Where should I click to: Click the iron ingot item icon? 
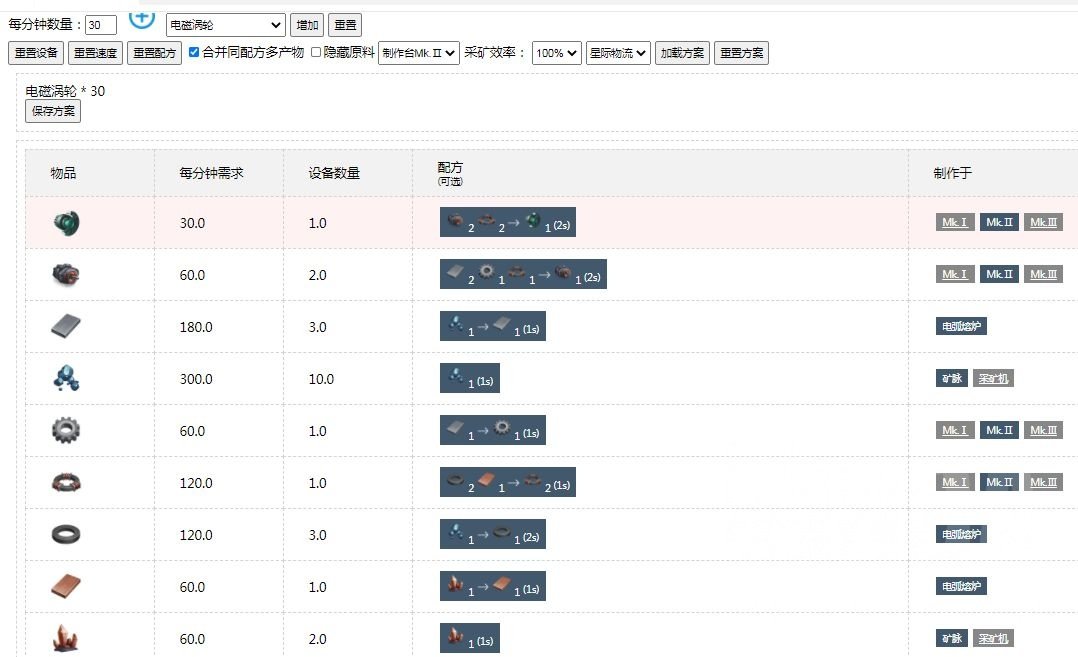click(66, 326)
